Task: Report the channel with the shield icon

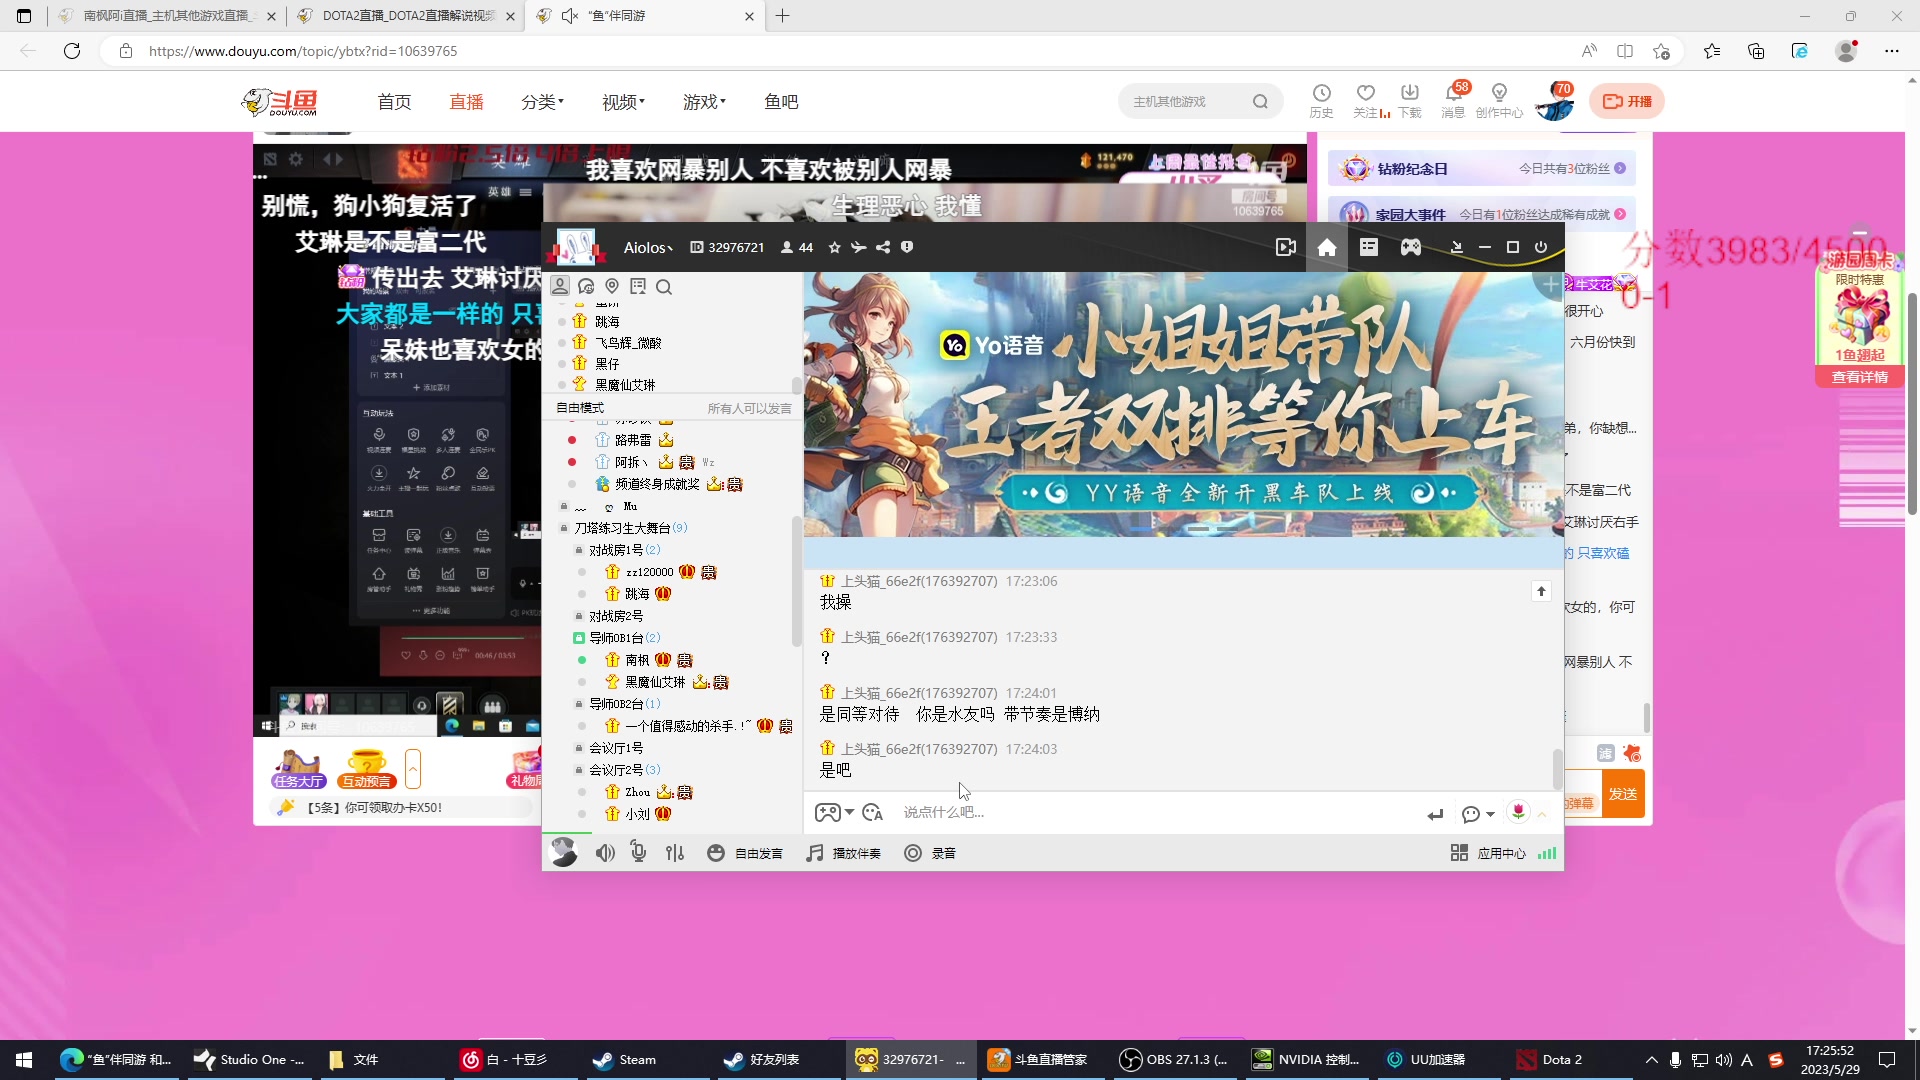Action: coord(907,247)
